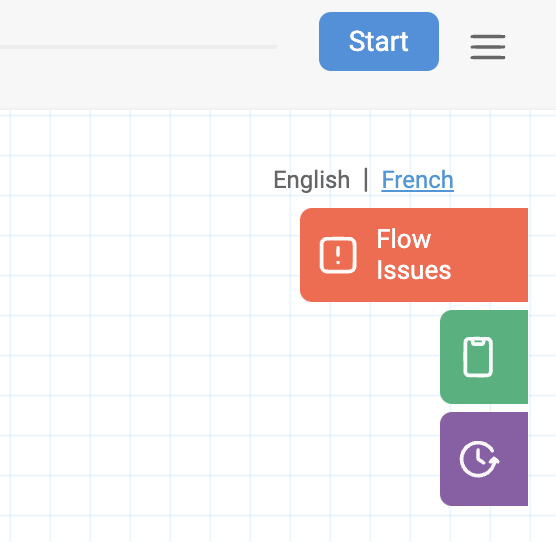Click the Flow Issues exclamation icon

tap(338, 255)
